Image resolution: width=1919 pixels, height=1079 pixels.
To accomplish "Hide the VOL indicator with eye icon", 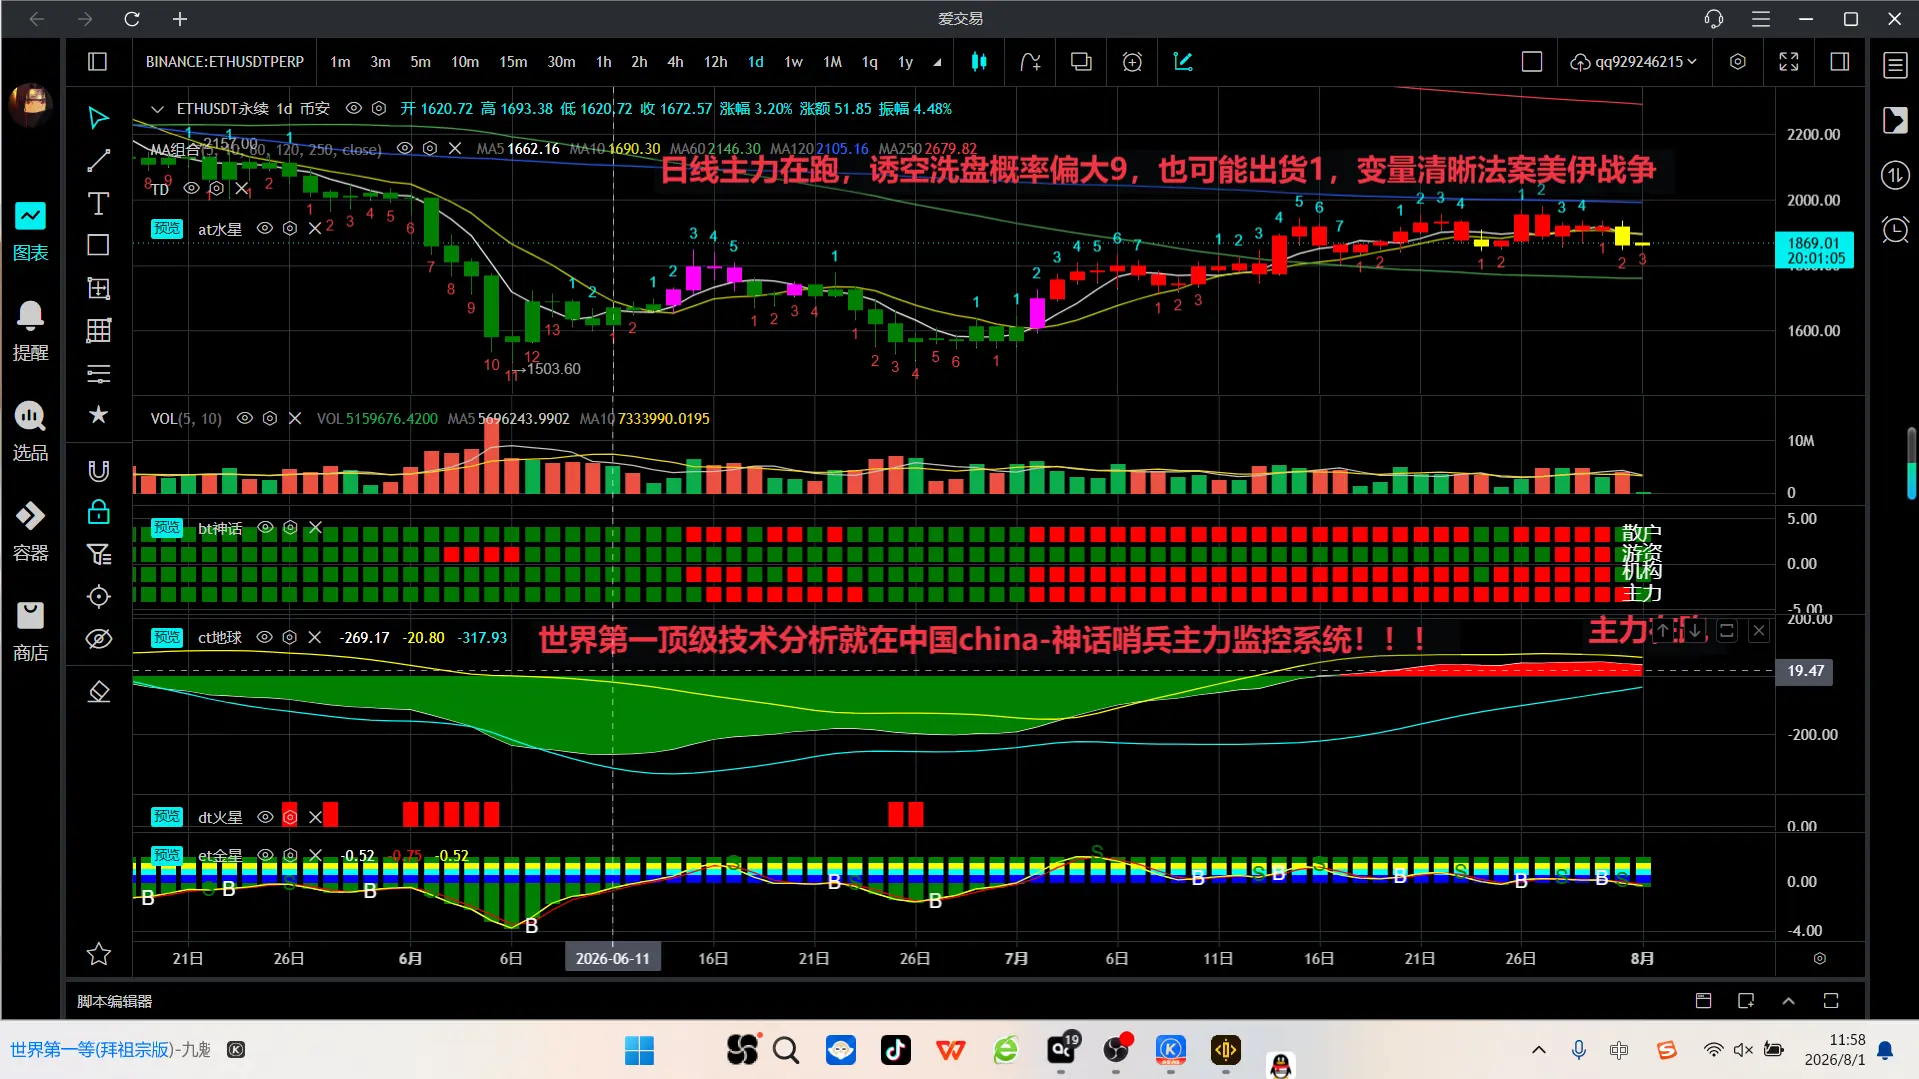I will [245, 418].
